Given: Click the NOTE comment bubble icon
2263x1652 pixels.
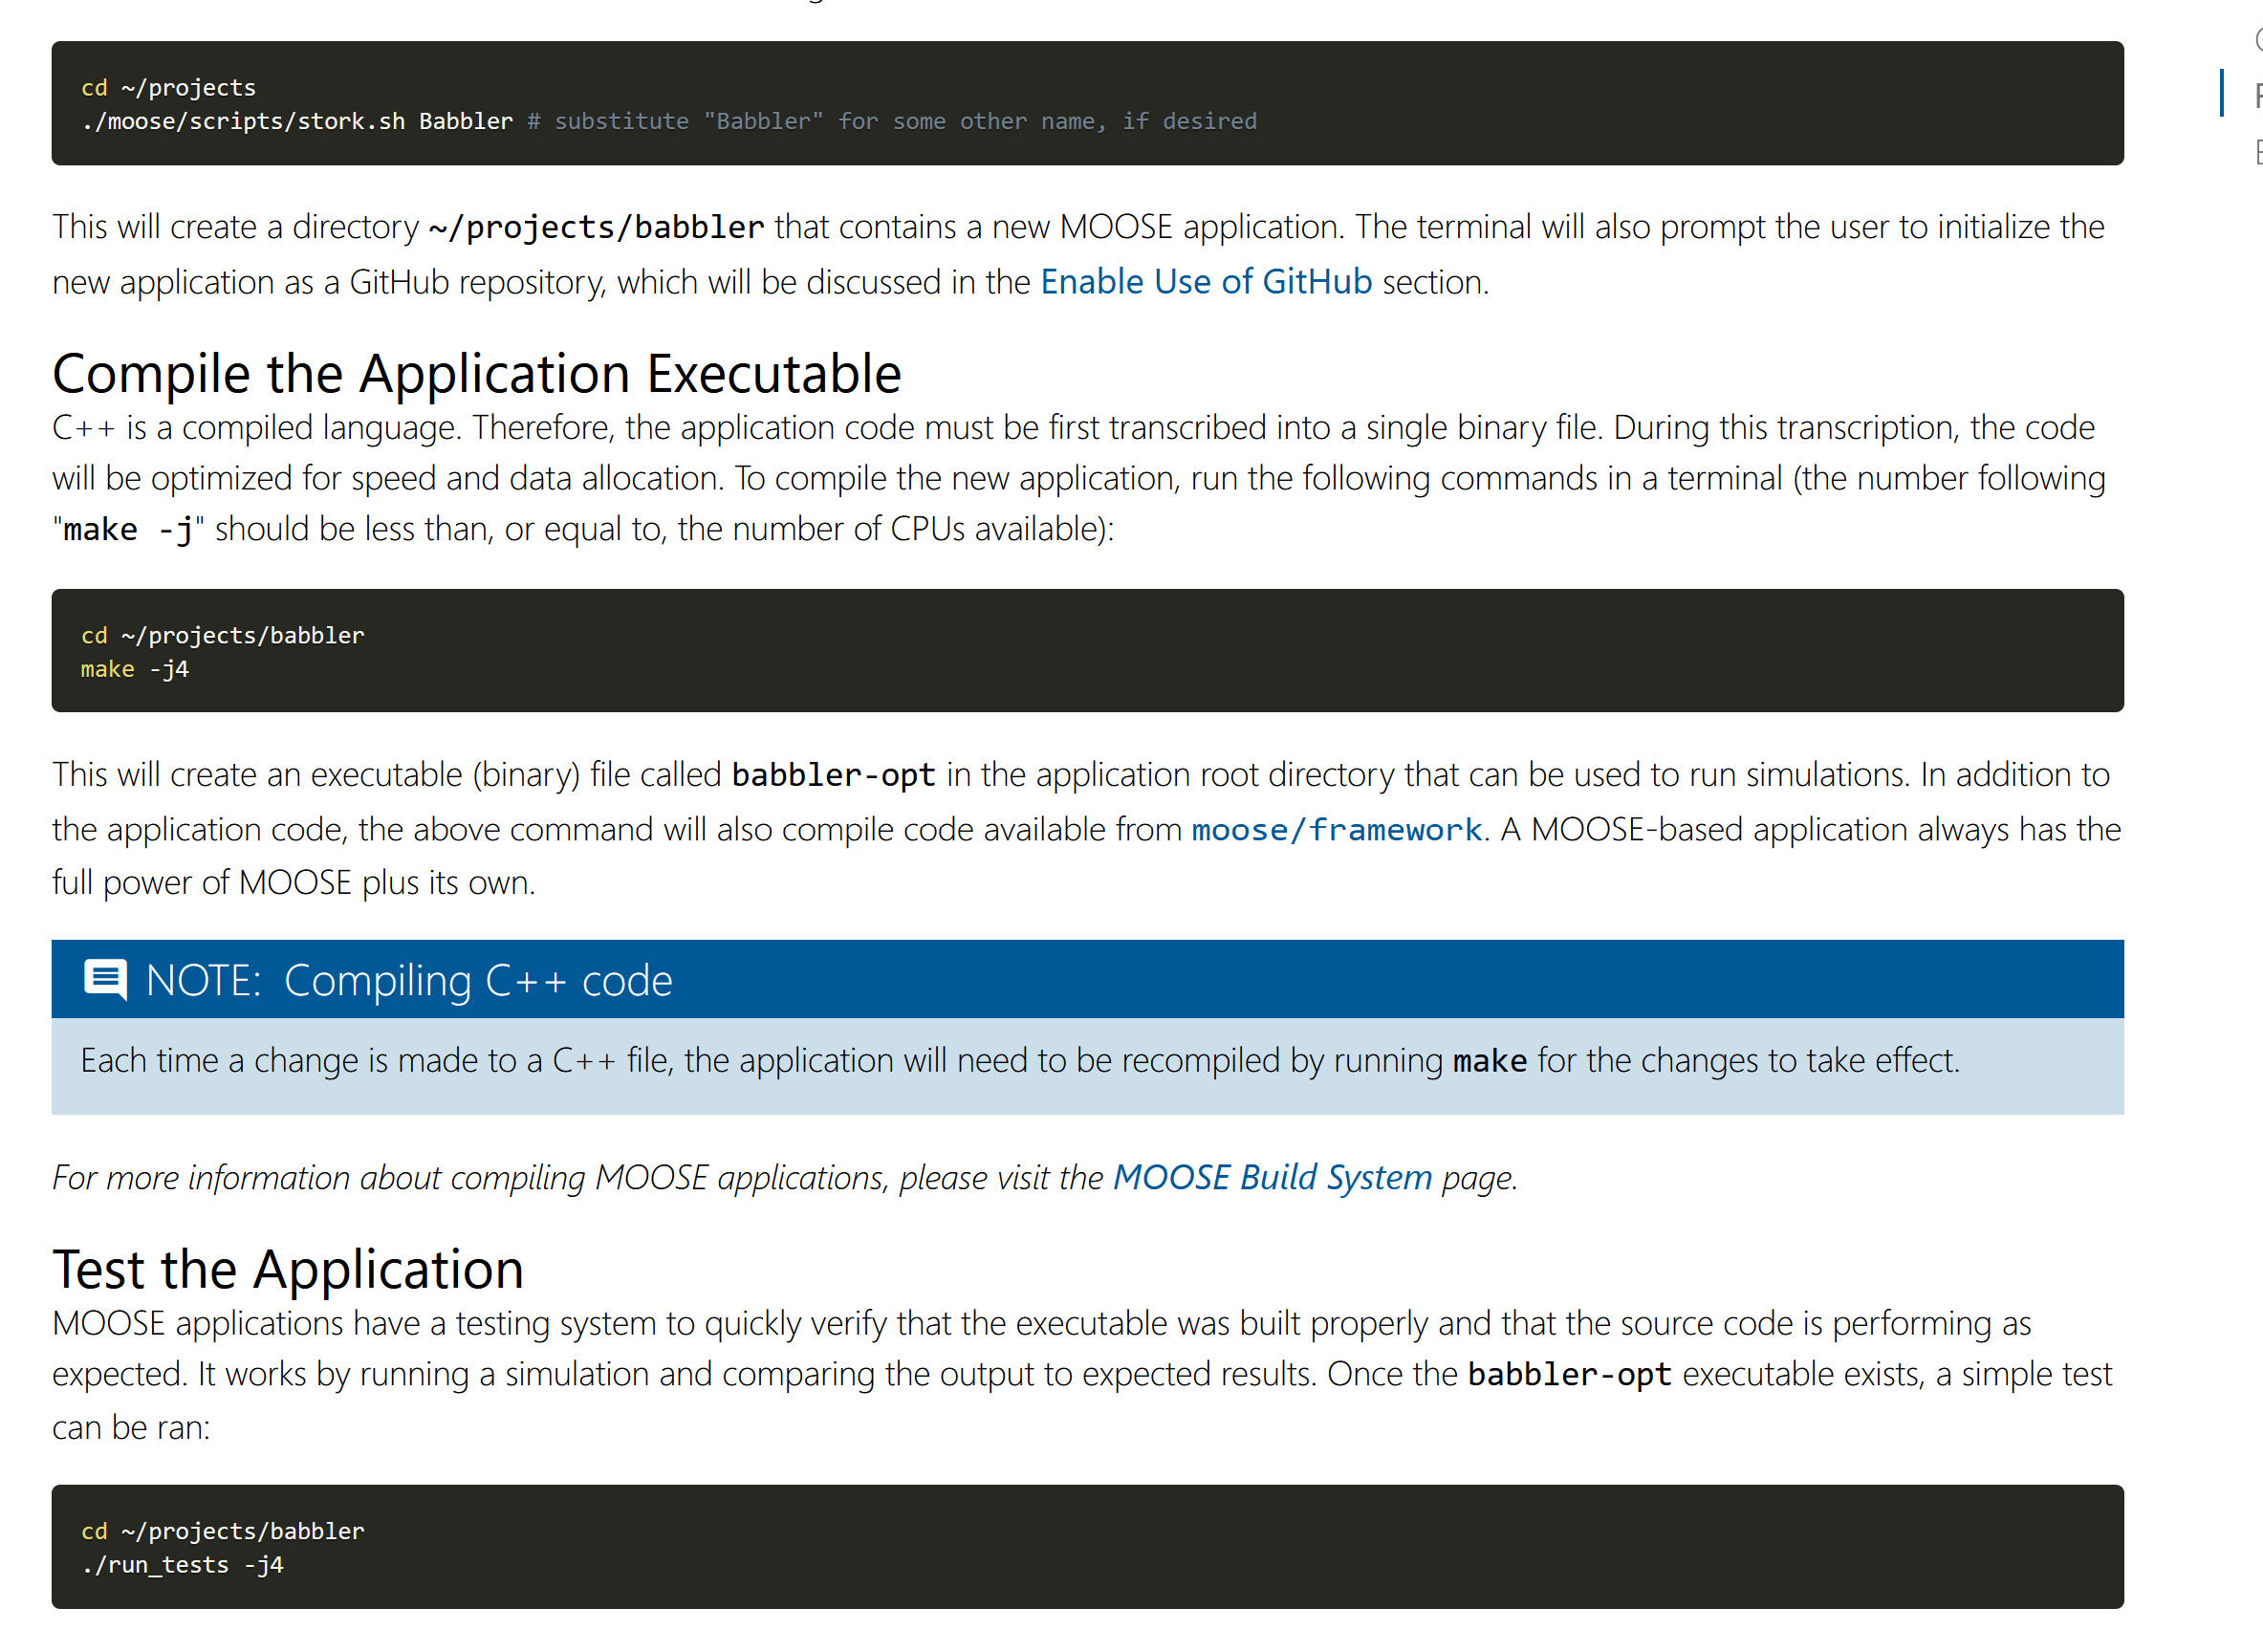Looking at the screenshot, I should click(105, 980).
